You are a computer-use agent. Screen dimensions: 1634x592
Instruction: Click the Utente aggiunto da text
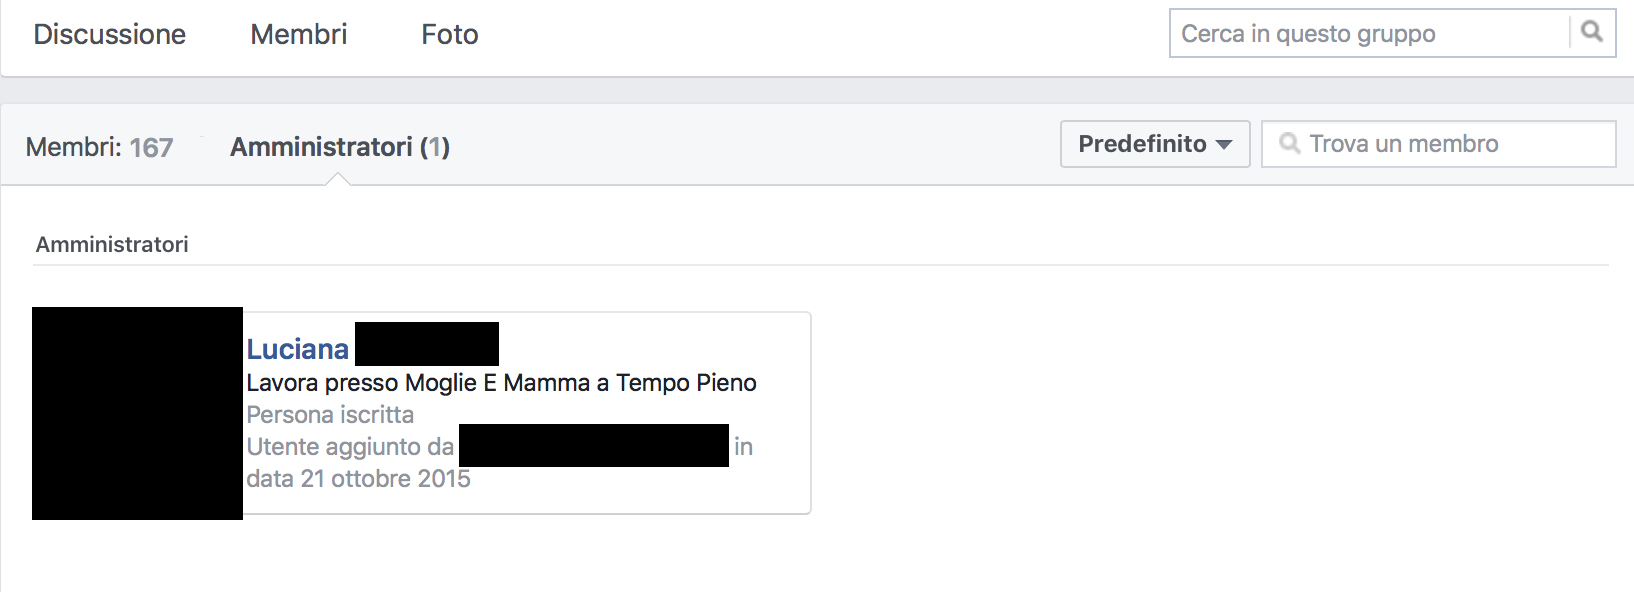click(x=350, y=447)
